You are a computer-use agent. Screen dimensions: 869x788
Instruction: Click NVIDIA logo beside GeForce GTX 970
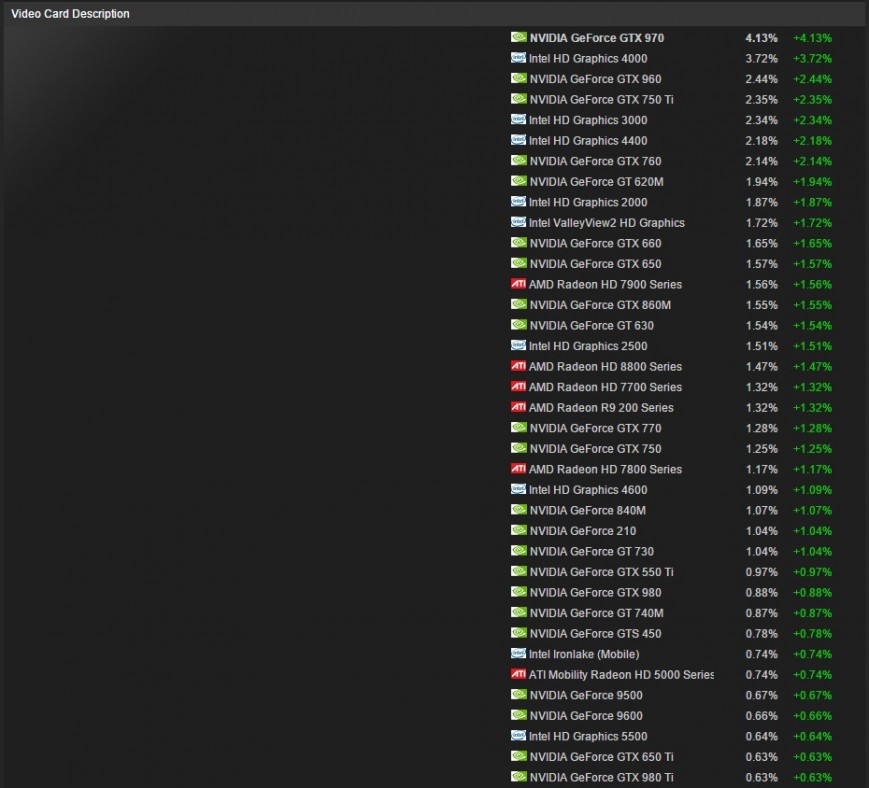click(518, 37)
